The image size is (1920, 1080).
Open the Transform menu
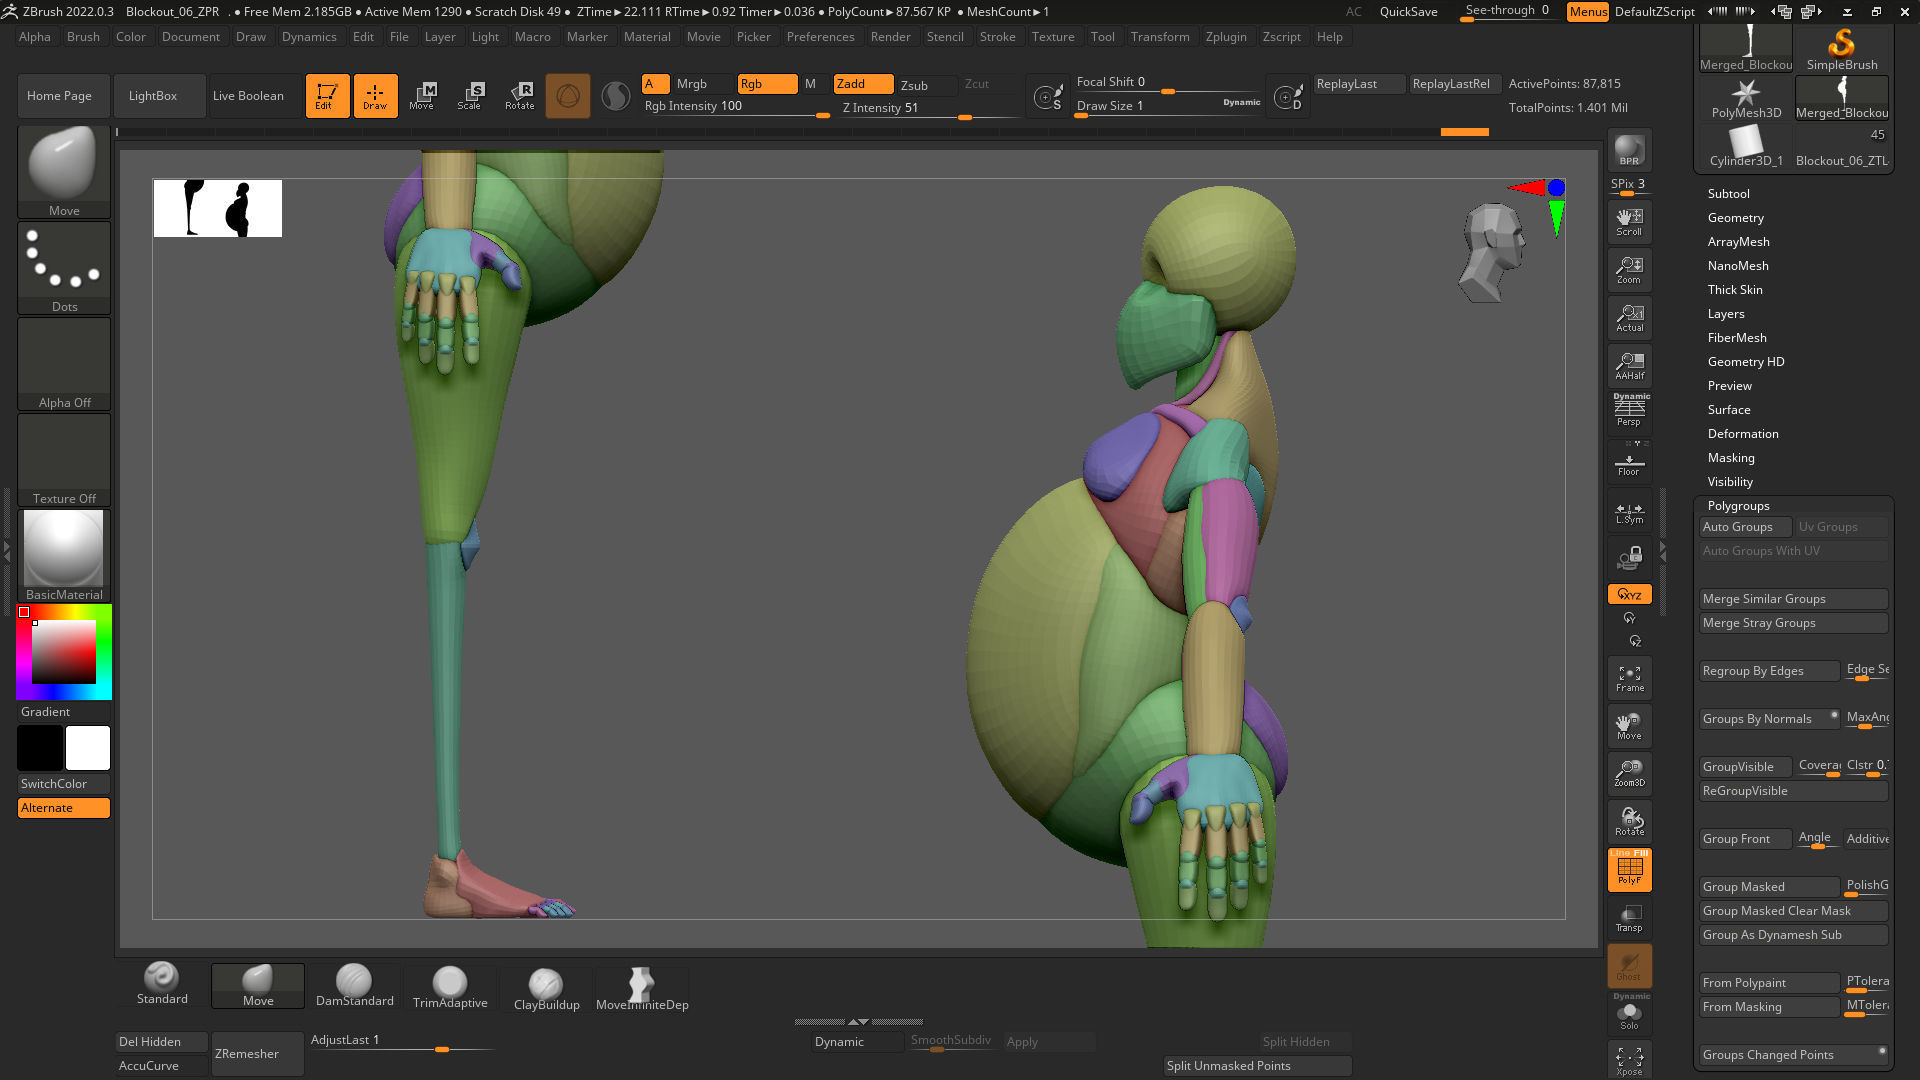[x=1160, y=37]
